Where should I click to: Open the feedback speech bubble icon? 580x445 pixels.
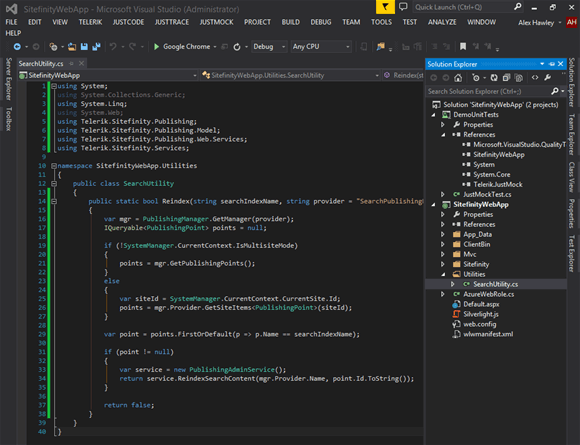pos(403,7)
